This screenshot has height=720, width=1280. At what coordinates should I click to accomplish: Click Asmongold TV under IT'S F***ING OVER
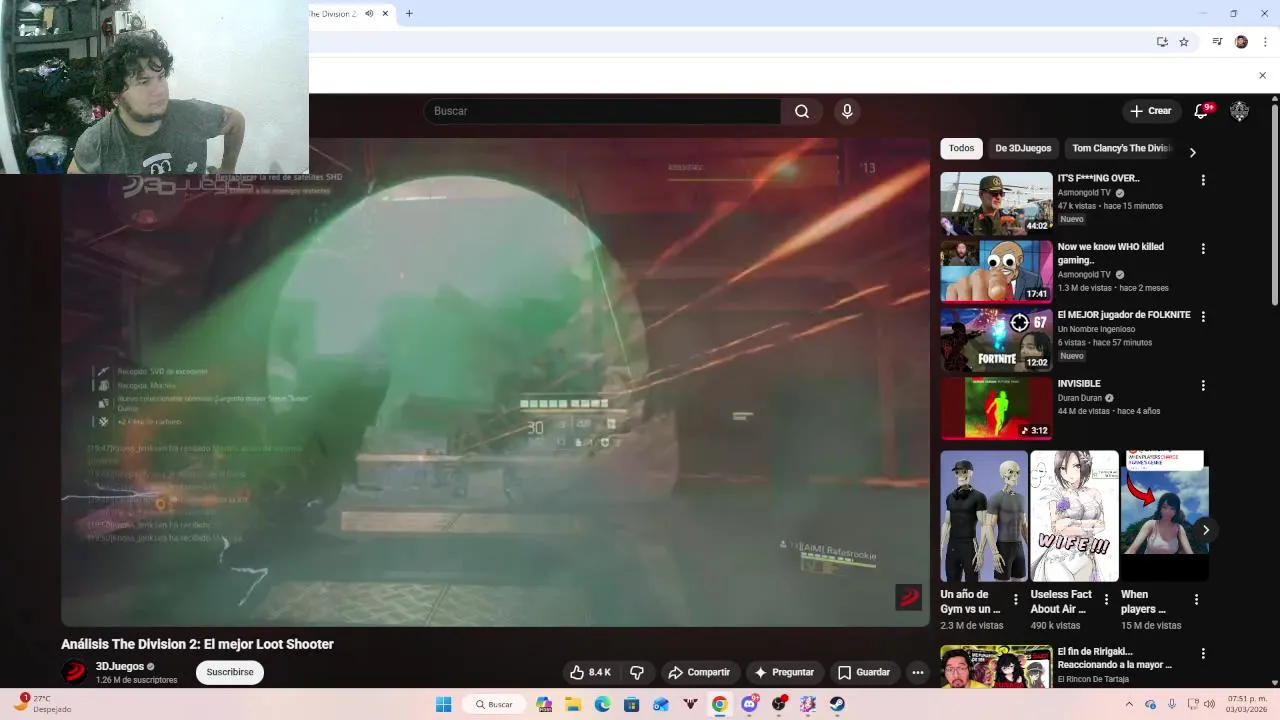tap(1084, 193)
